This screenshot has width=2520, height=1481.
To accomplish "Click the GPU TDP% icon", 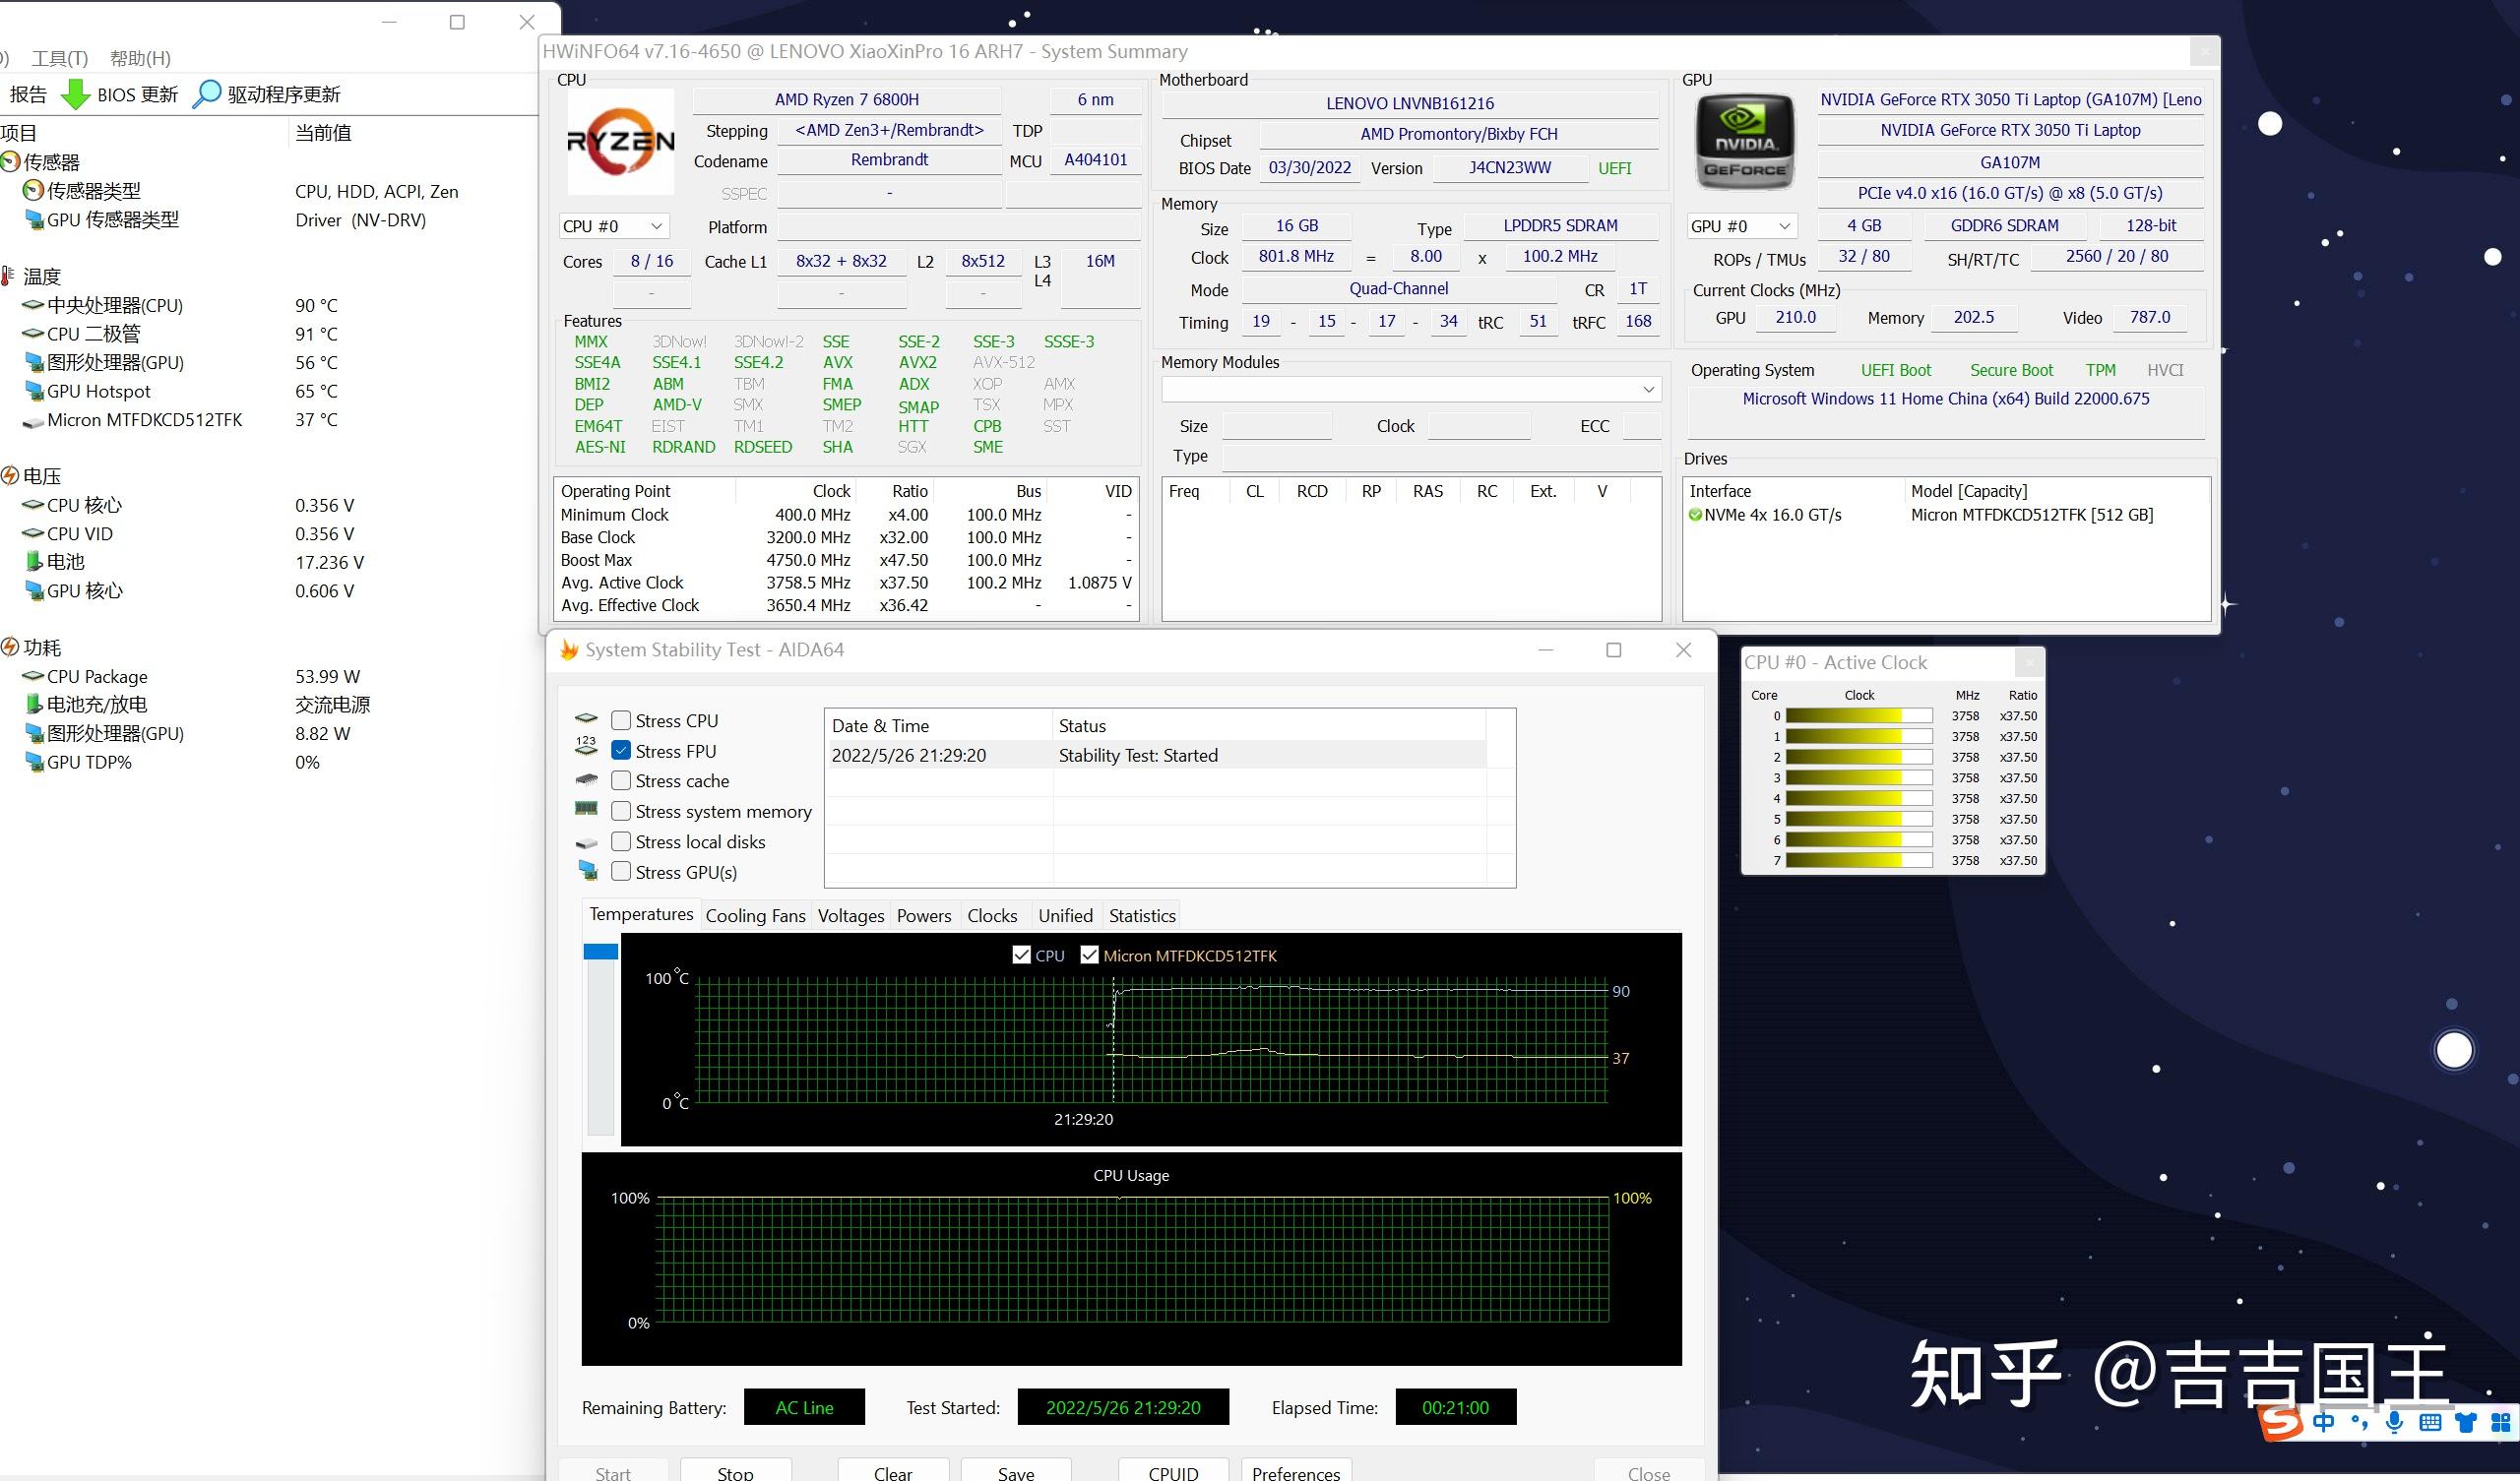I will (x=33, y=762).
